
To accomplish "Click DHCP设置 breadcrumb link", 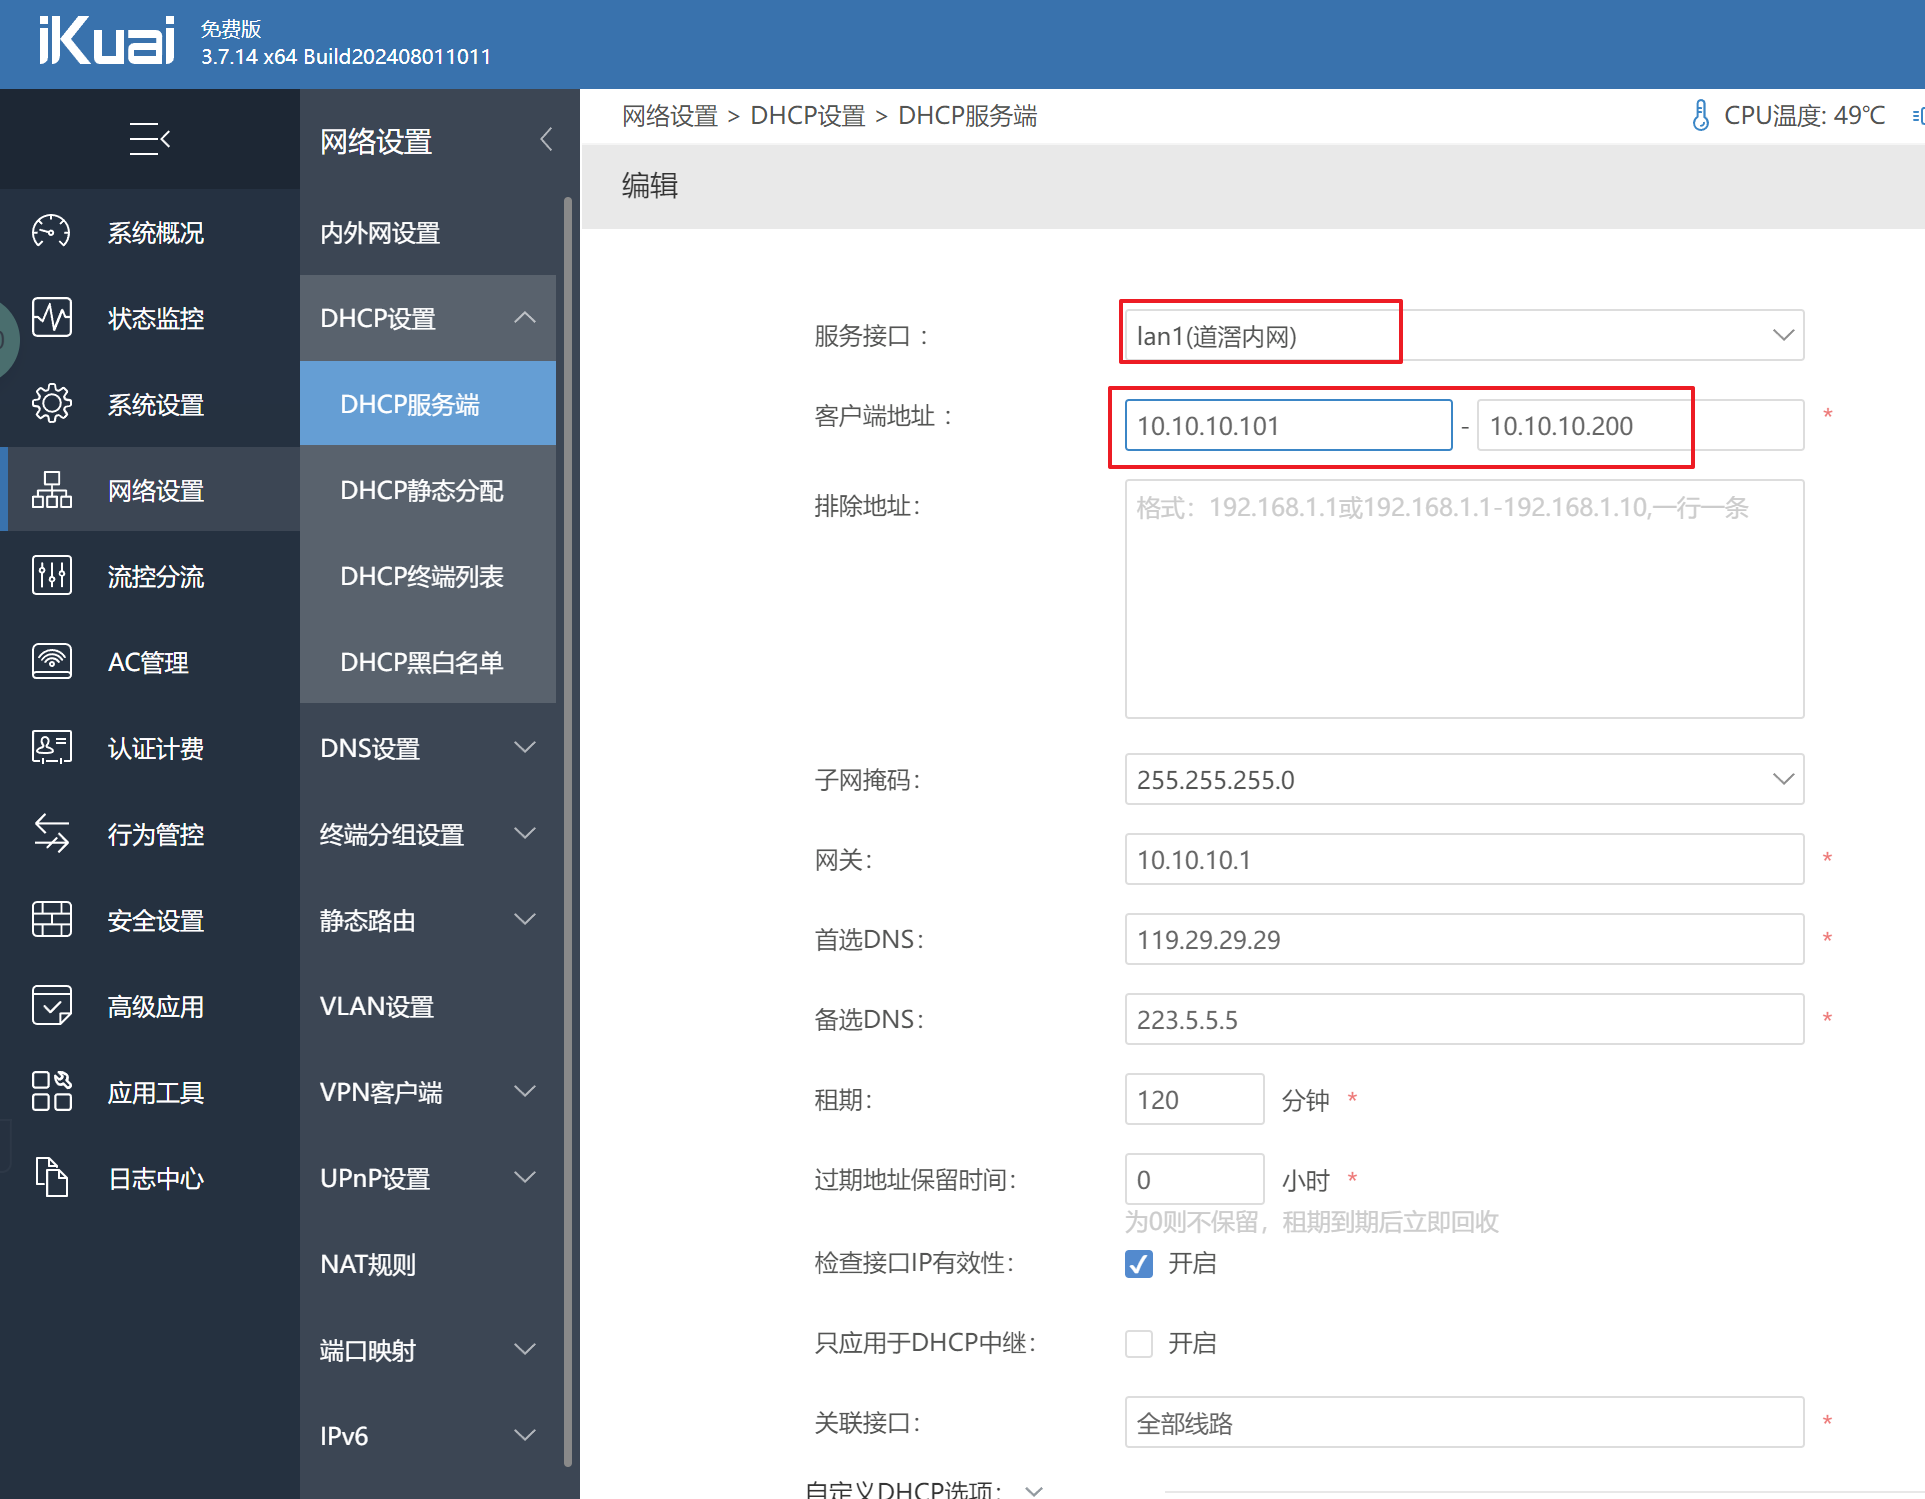I will click(x=808, y=116).
